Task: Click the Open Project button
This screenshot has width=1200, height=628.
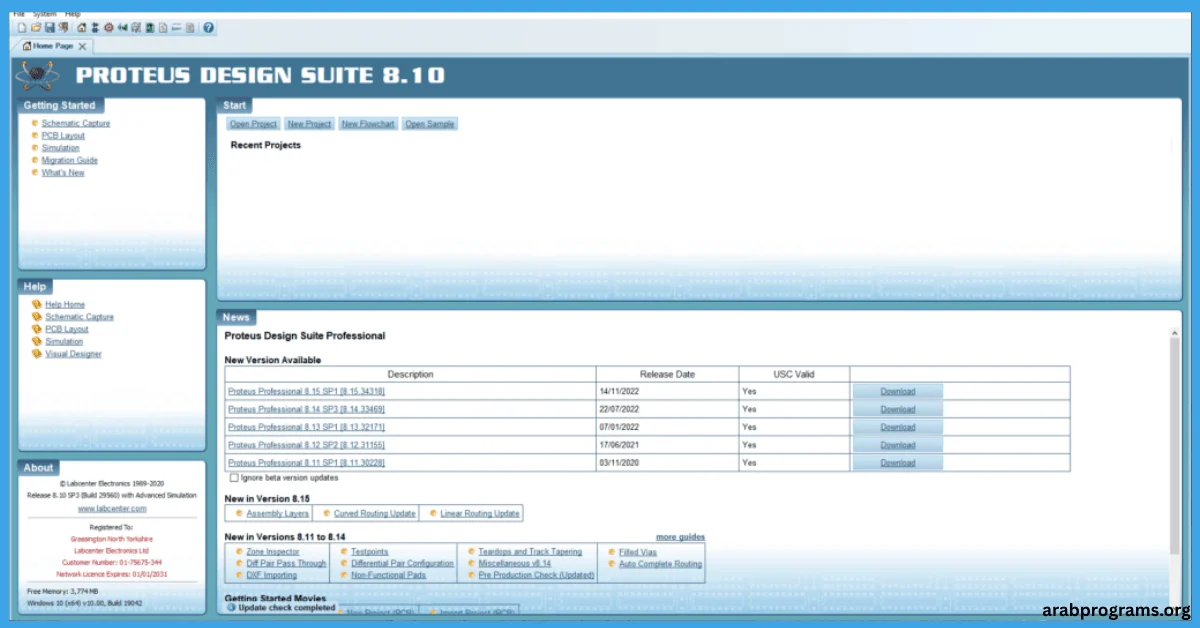Action: click(253, 124)
